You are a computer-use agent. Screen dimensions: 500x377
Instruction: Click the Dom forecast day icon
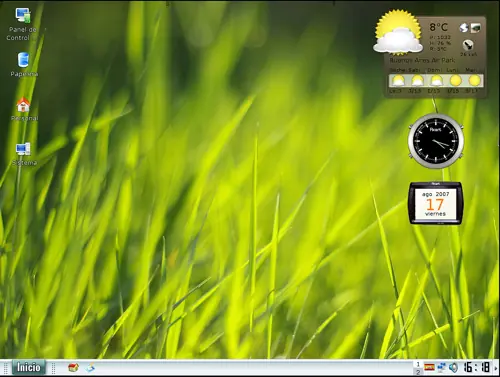(436, 81)
